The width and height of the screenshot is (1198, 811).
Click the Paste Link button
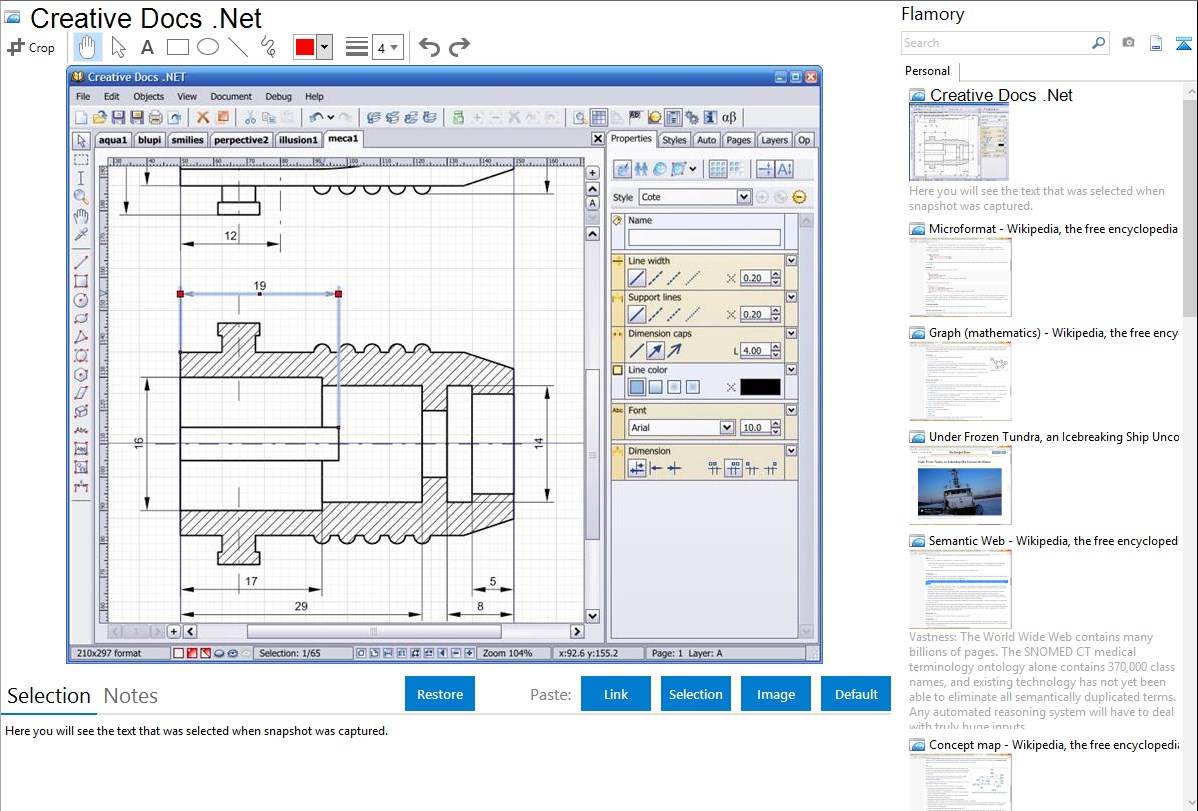616,694
